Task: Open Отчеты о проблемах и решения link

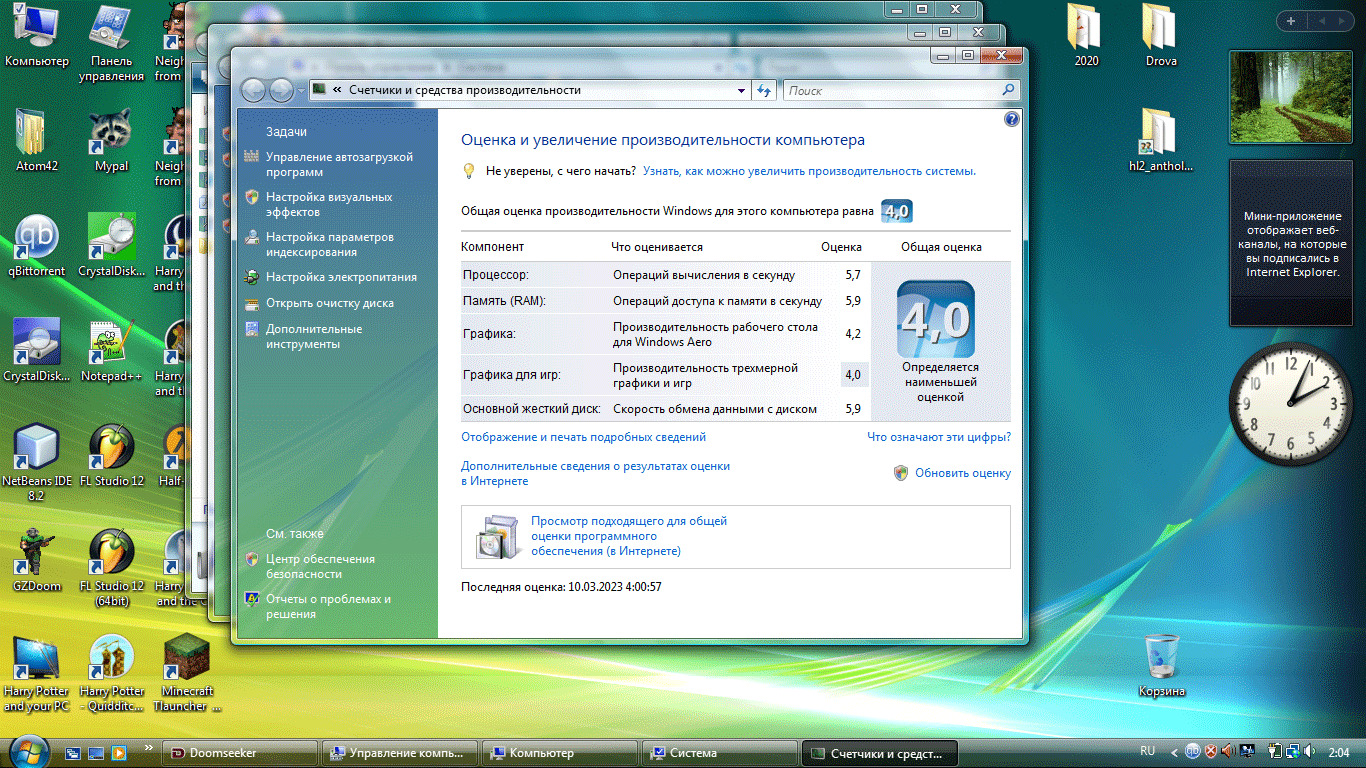Action: 328,606
